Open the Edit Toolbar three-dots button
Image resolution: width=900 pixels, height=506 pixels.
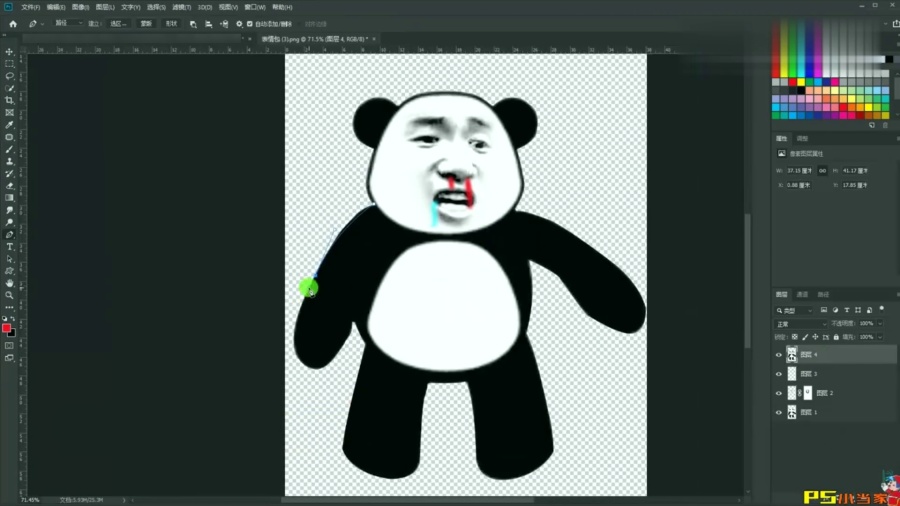coord(9,308)
